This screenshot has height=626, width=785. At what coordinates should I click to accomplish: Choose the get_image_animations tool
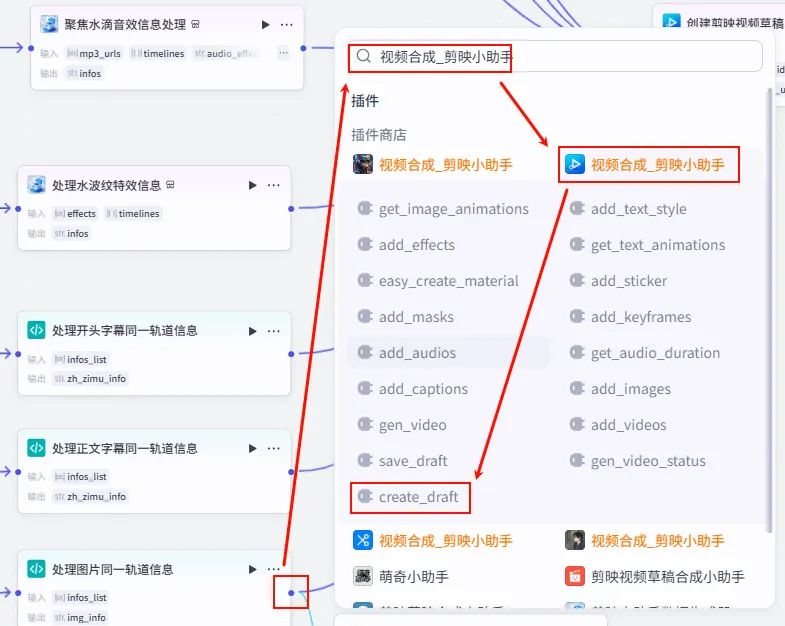[x=444, y=209]
